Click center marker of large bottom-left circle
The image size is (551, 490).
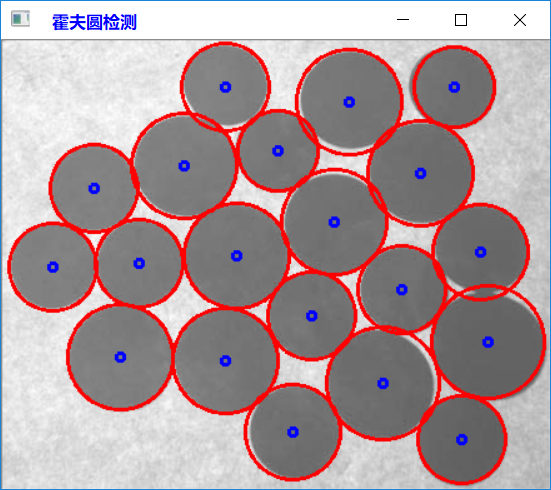[x=120, y=357]
